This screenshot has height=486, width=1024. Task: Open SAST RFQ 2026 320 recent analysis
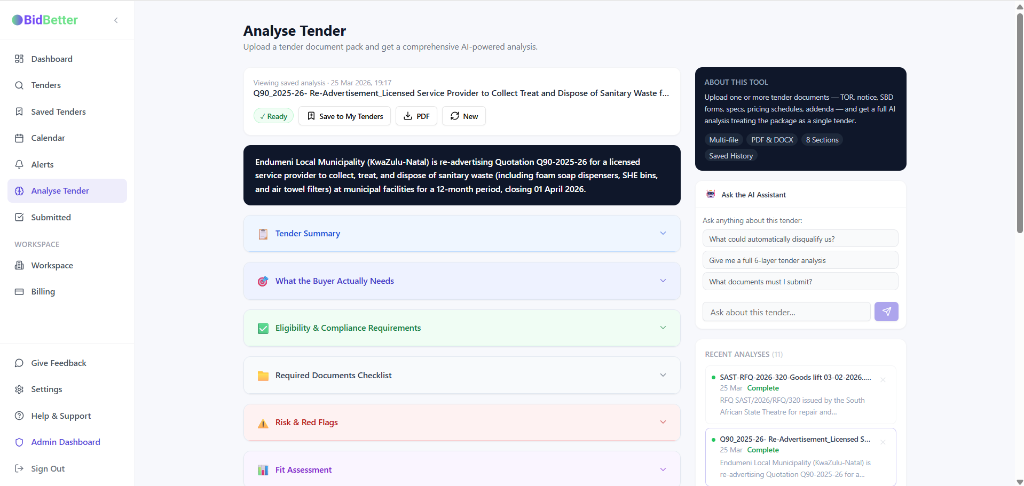[x=801, y=396]
